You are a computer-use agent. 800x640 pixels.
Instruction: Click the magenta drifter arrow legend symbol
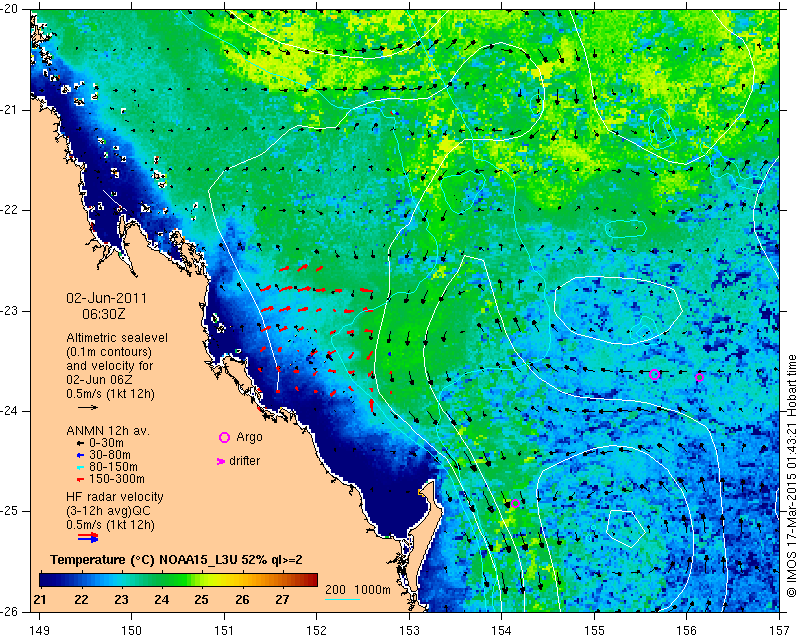click(x=221, y=461)
